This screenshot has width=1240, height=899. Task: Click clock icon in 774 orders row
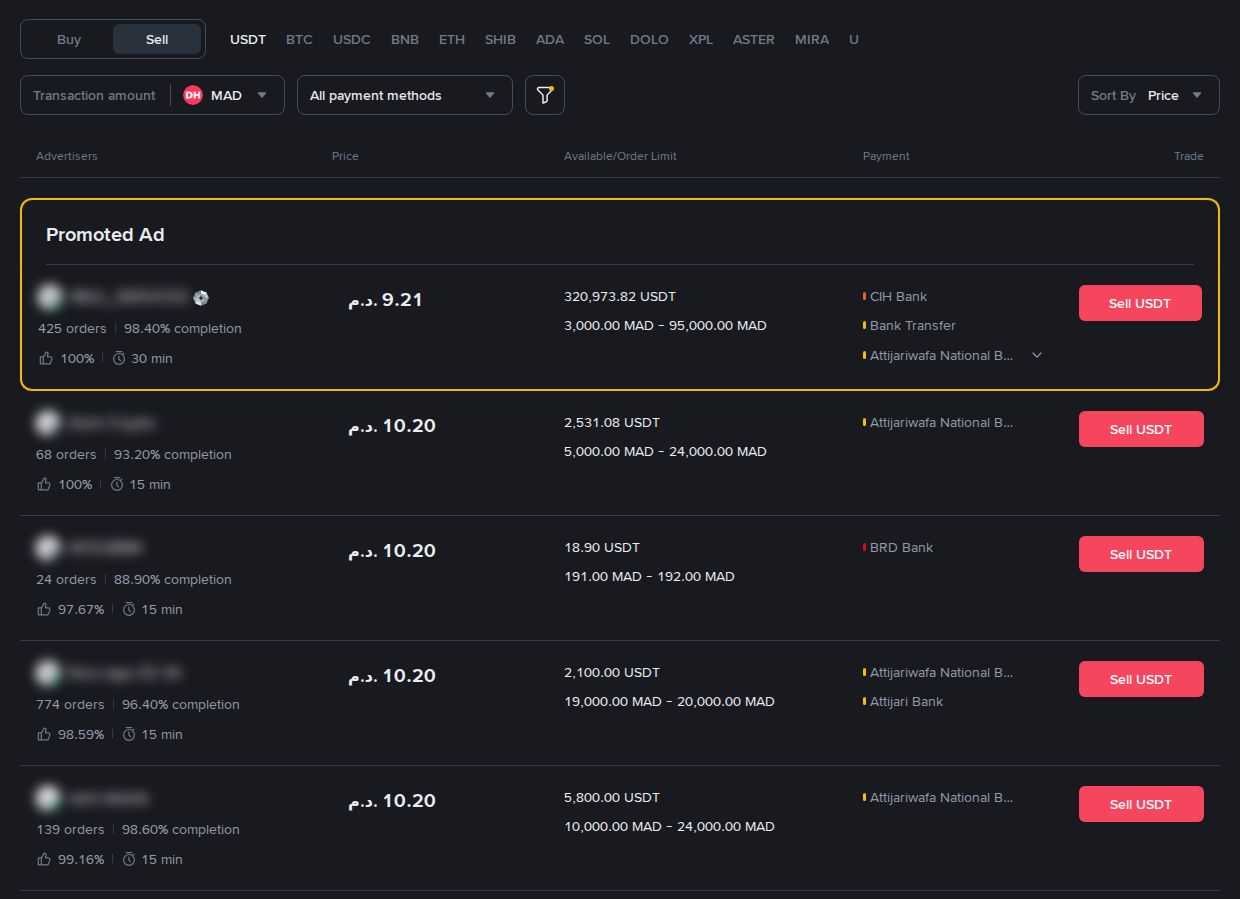click(x=129, y=734)
